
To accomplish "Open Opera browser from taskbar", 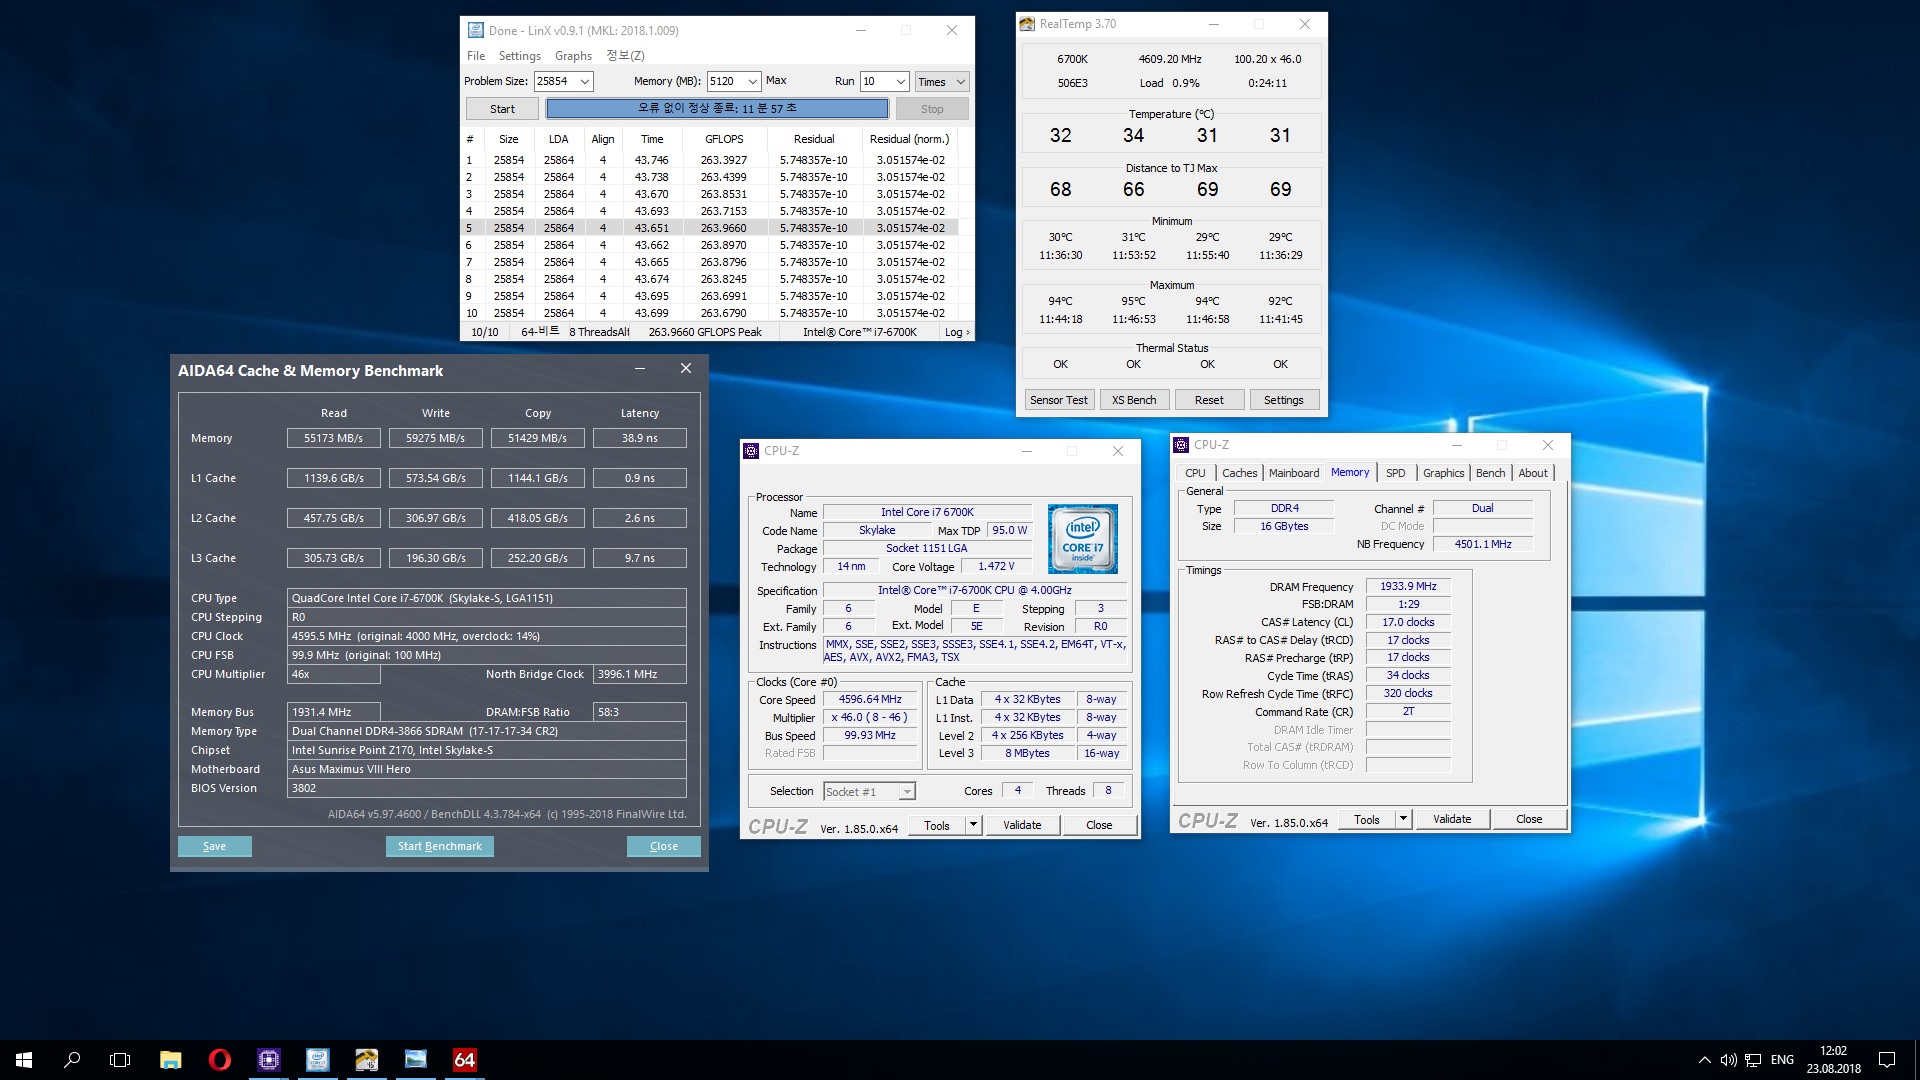I will click(x=219, y=1060).
